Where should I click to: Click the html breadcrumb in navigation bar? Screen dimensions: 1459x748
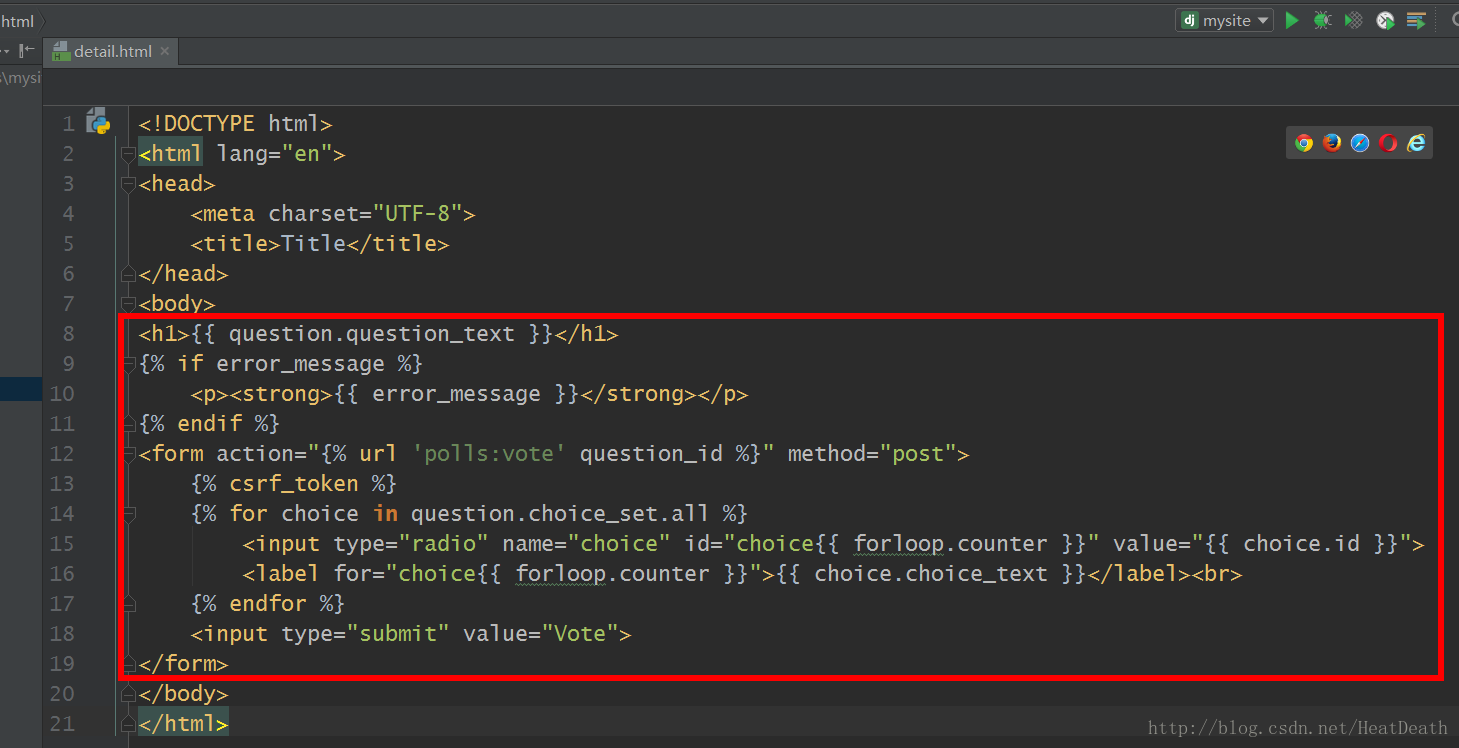tap(17, 20)
